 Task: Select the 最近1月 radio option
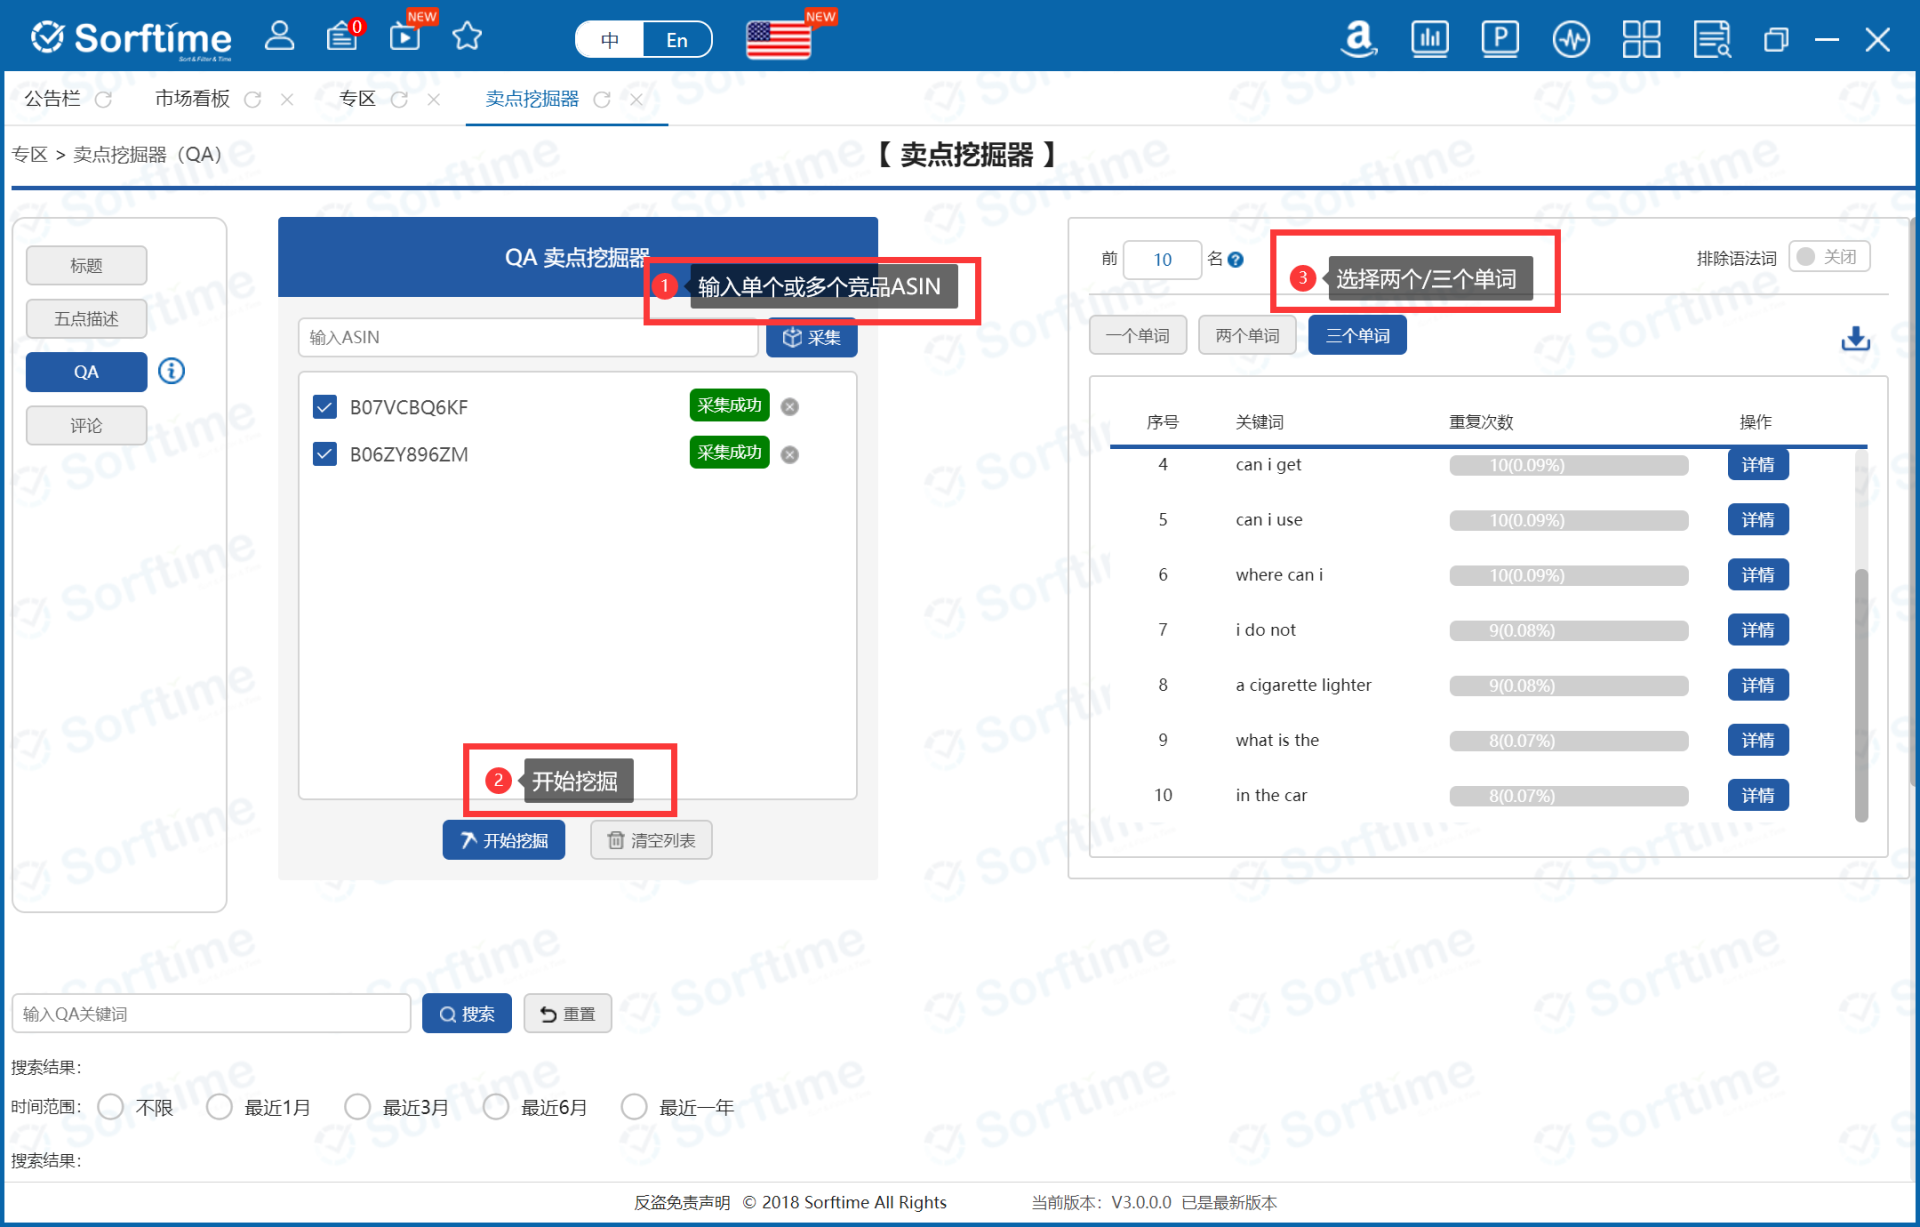click(219, 1107)
